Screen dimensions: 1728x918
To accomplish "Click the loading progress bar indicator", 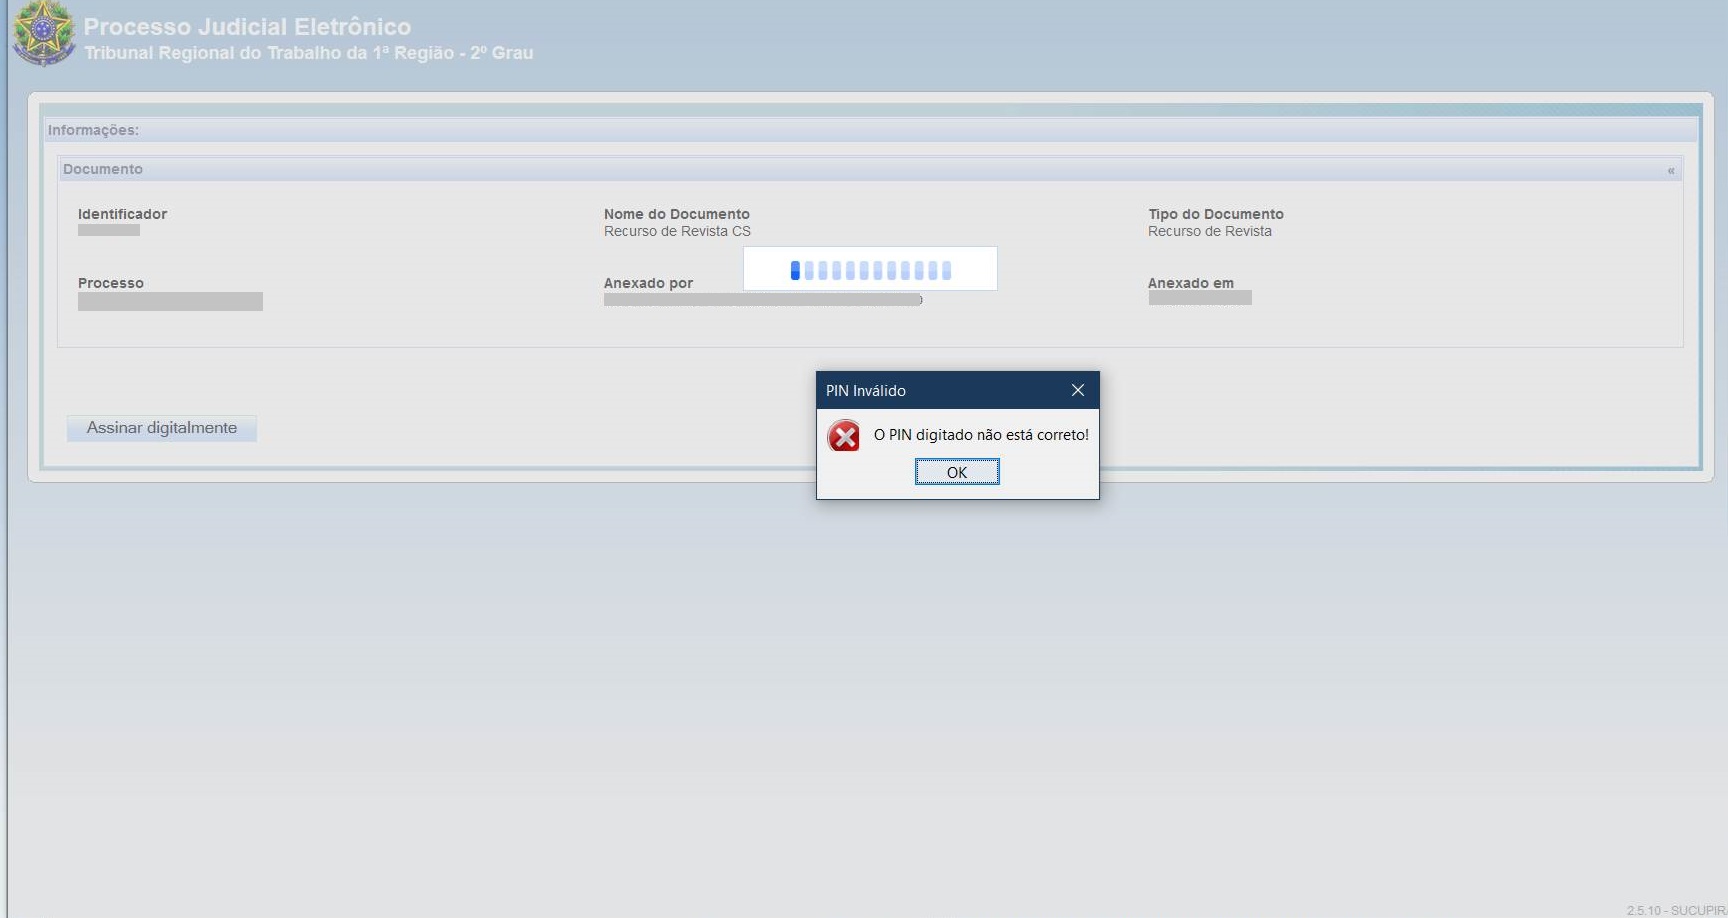I will click(x=870, y=270).
